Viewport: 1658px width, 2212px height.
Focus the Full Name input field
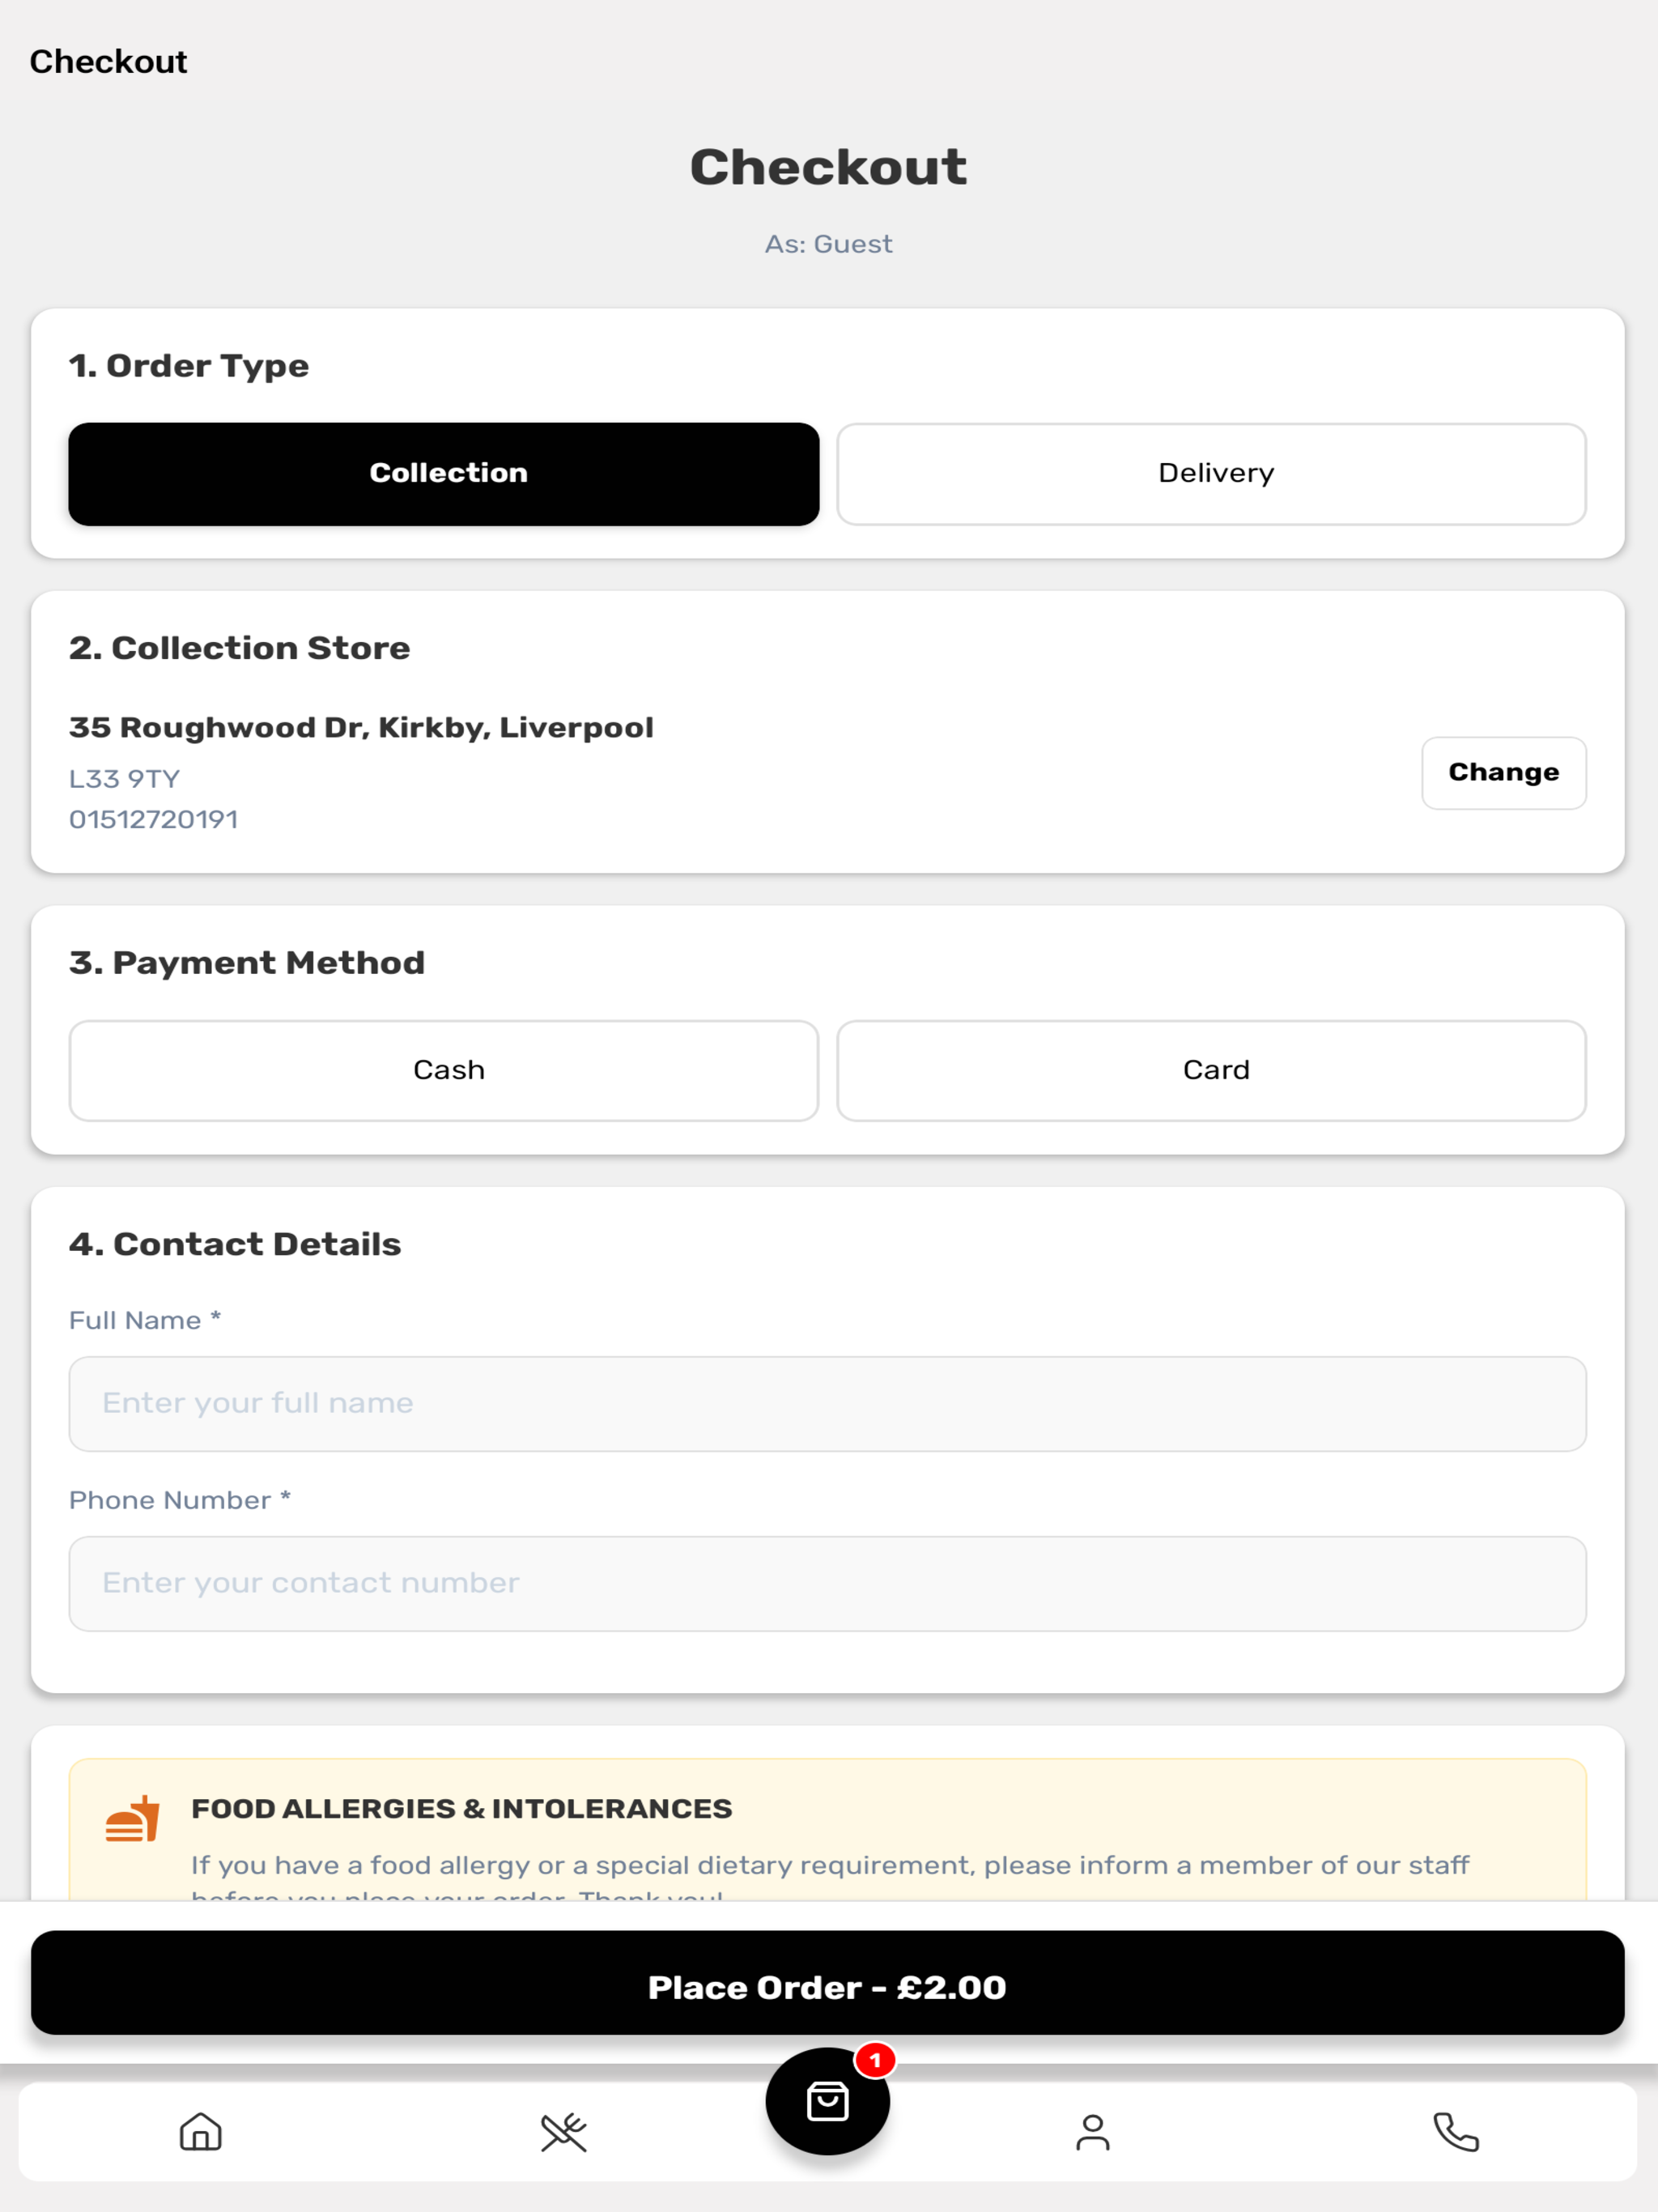(827, 1403)
